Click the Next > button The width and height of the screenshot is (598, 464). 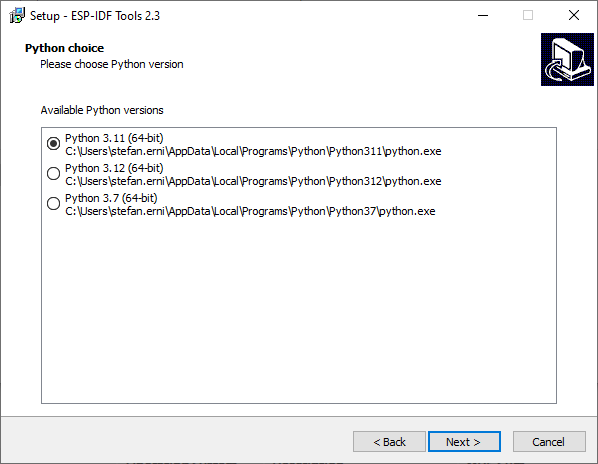[x=464, y=442]
